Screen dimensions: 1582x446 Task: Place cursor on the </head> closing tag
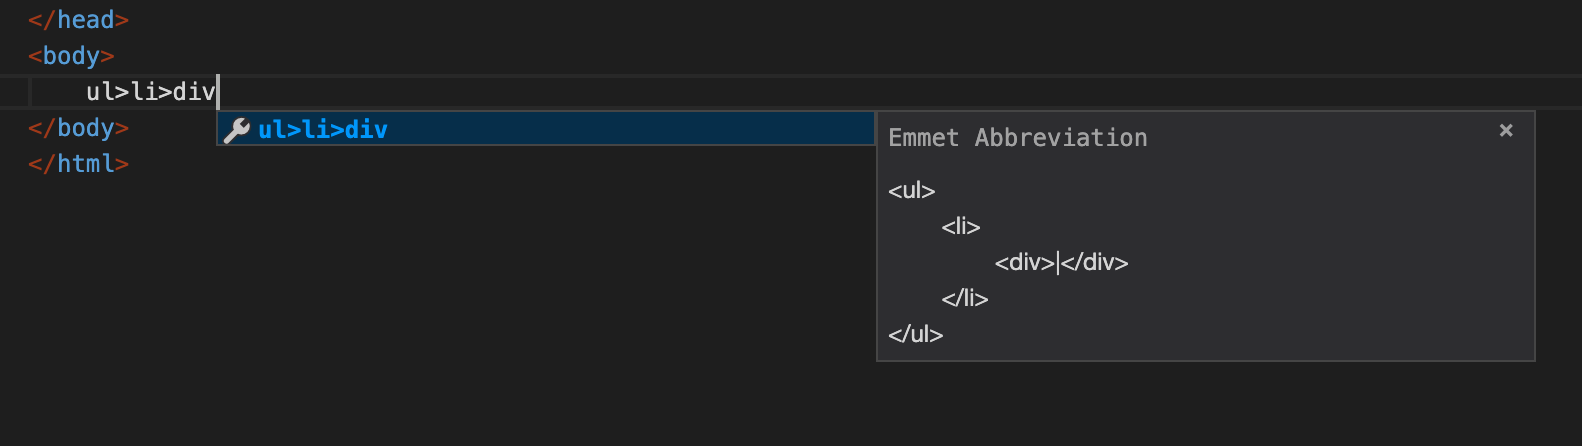pos(79,20)
